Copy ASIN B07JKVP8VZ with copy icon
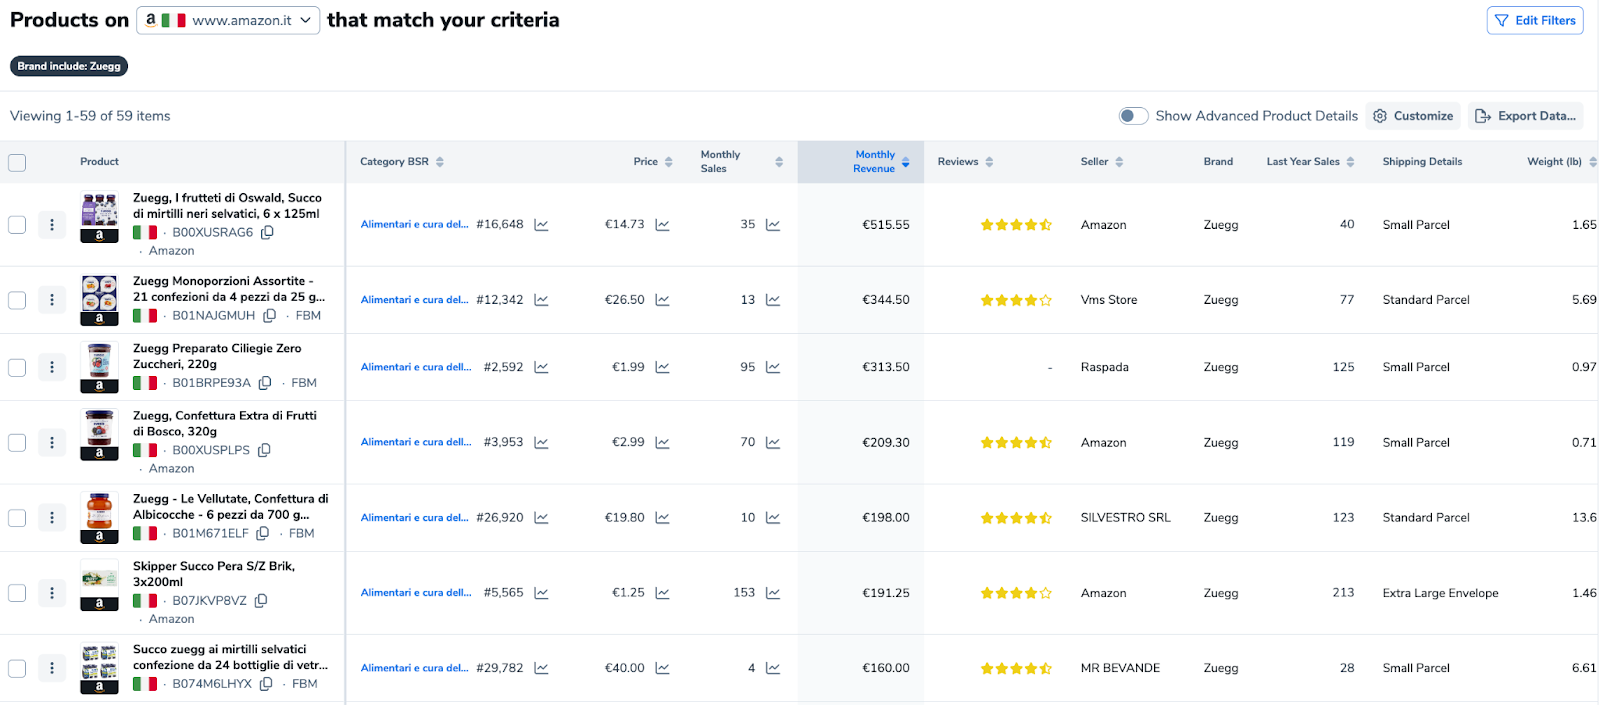1600x705 pixels. (261, 601)
